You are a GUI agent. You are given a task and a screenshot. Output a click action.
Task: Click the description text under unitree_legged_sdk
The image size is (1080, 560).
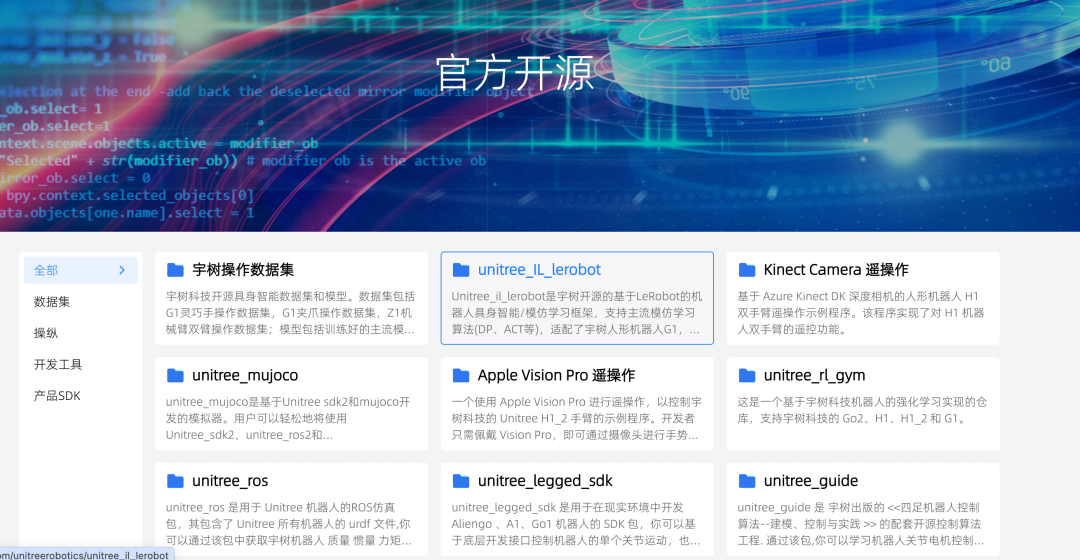(576, 523)
